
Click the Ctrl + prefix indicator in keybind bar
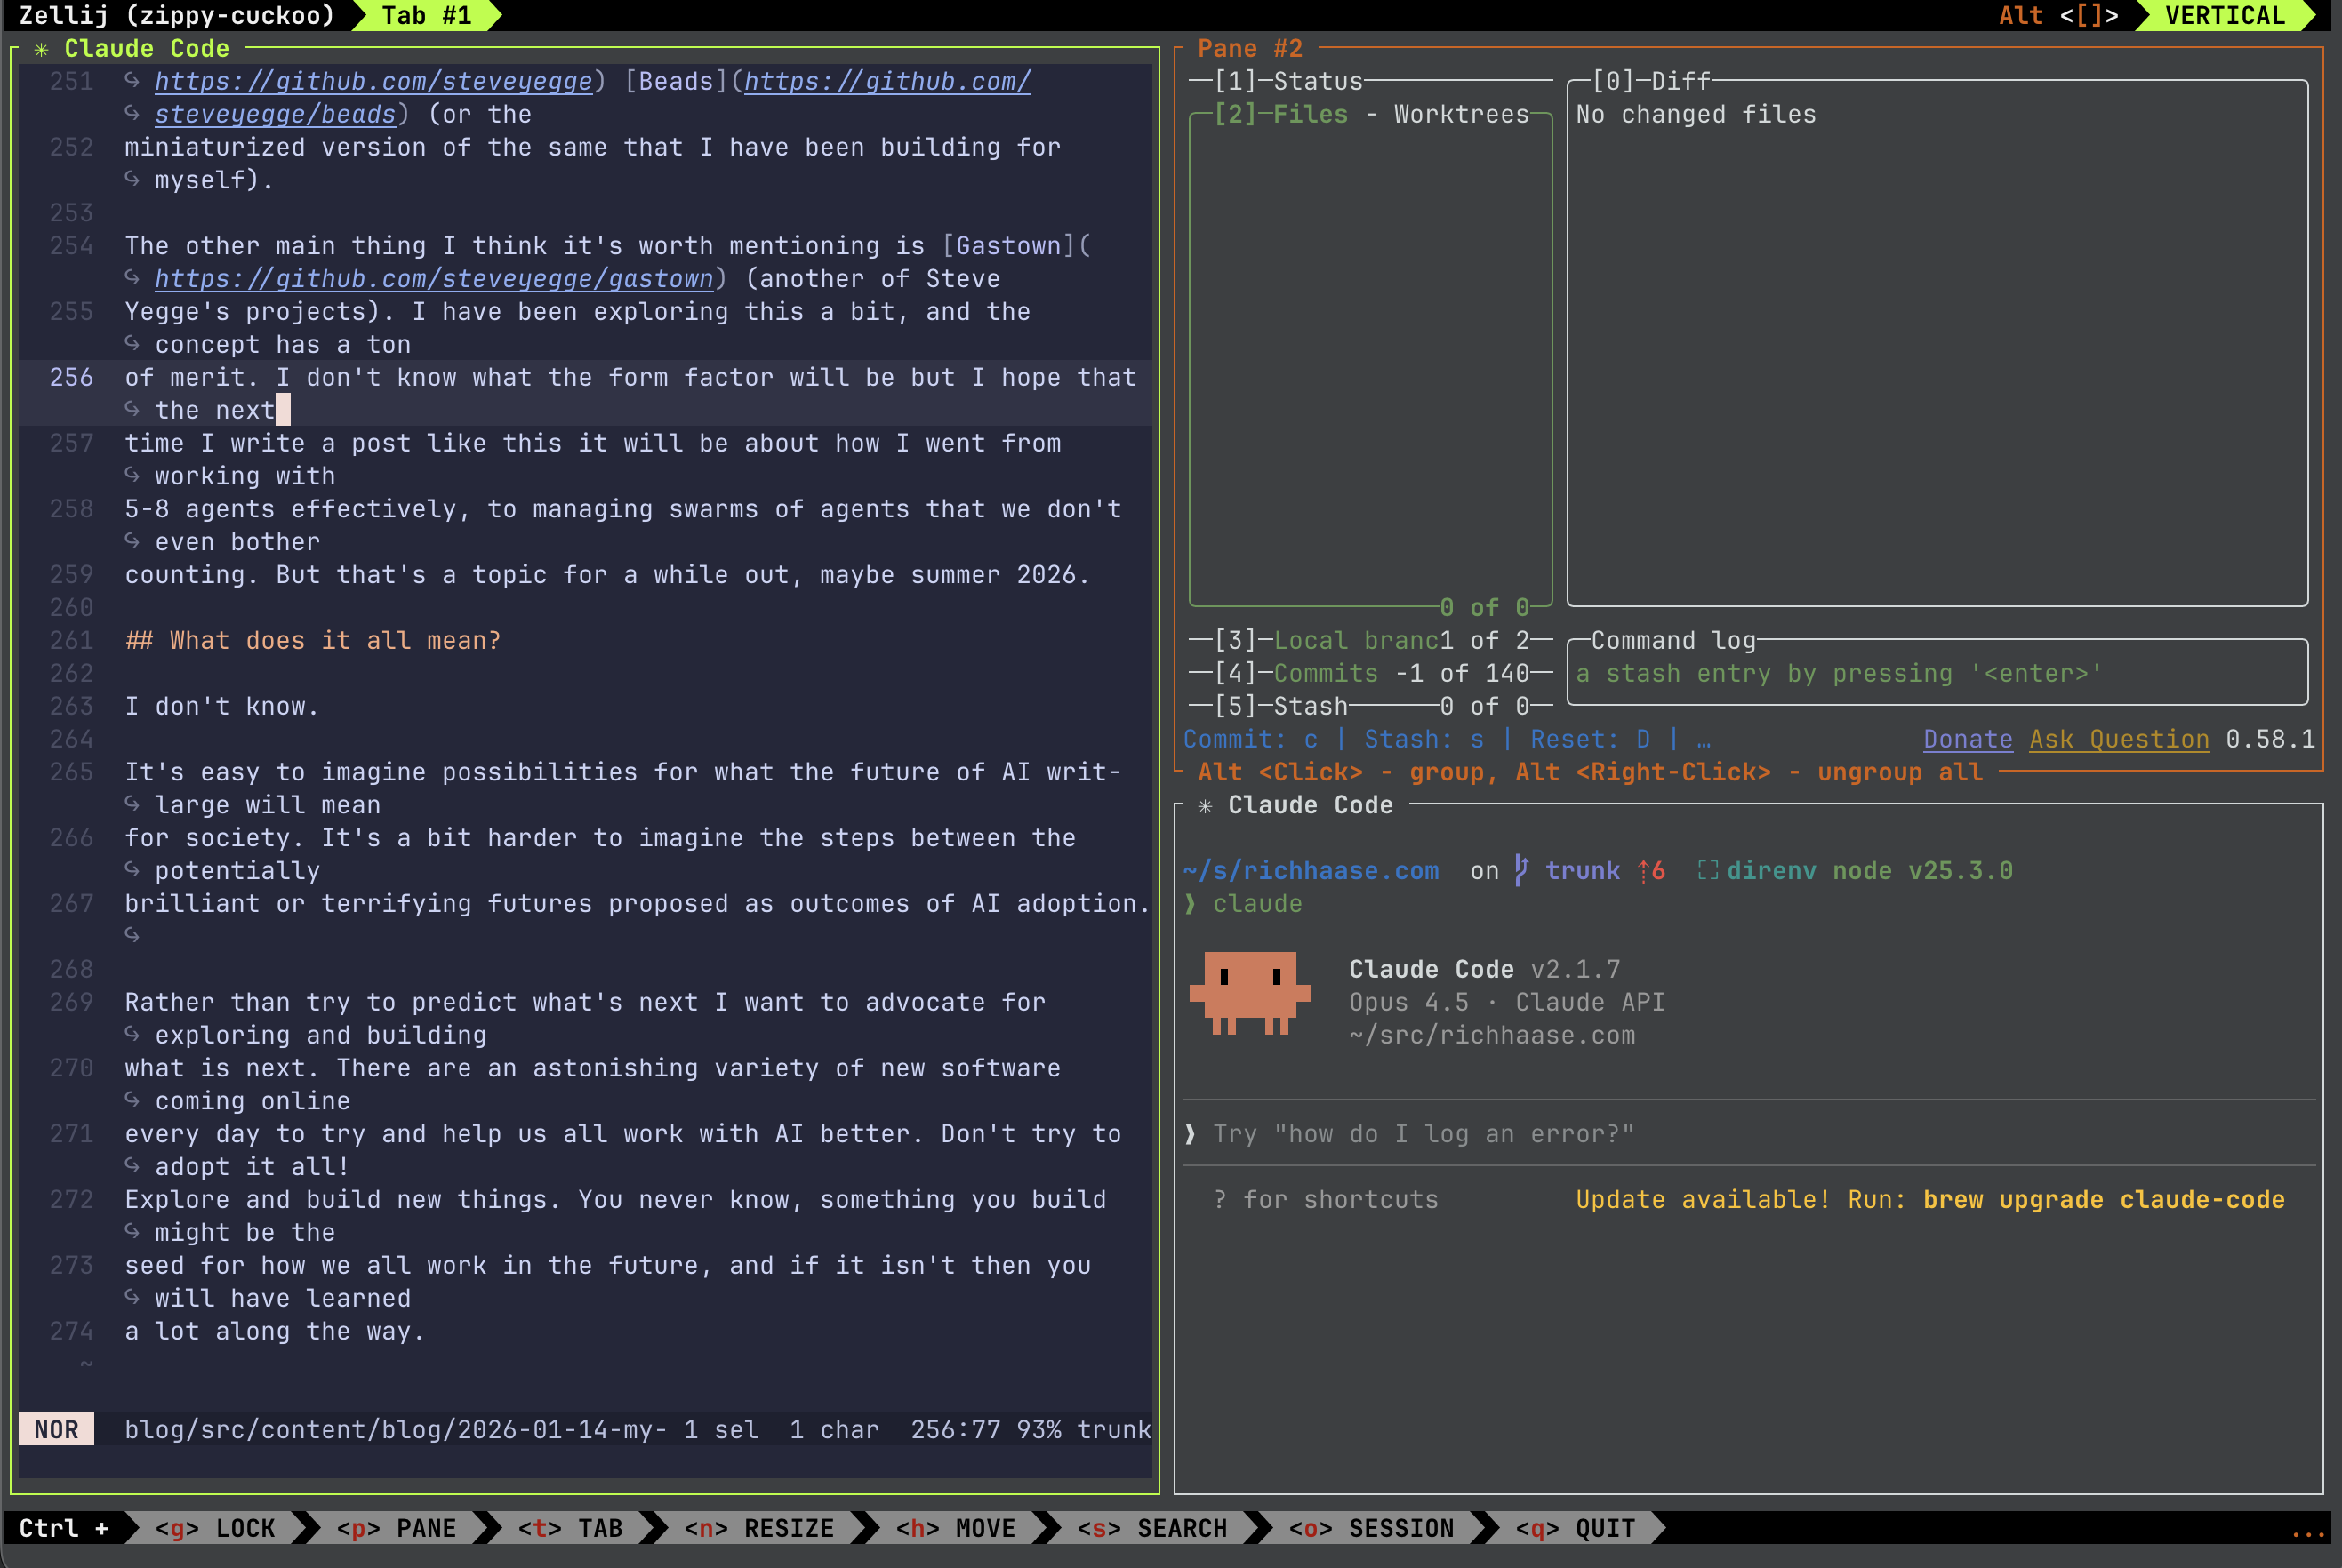click(64, 1528)
